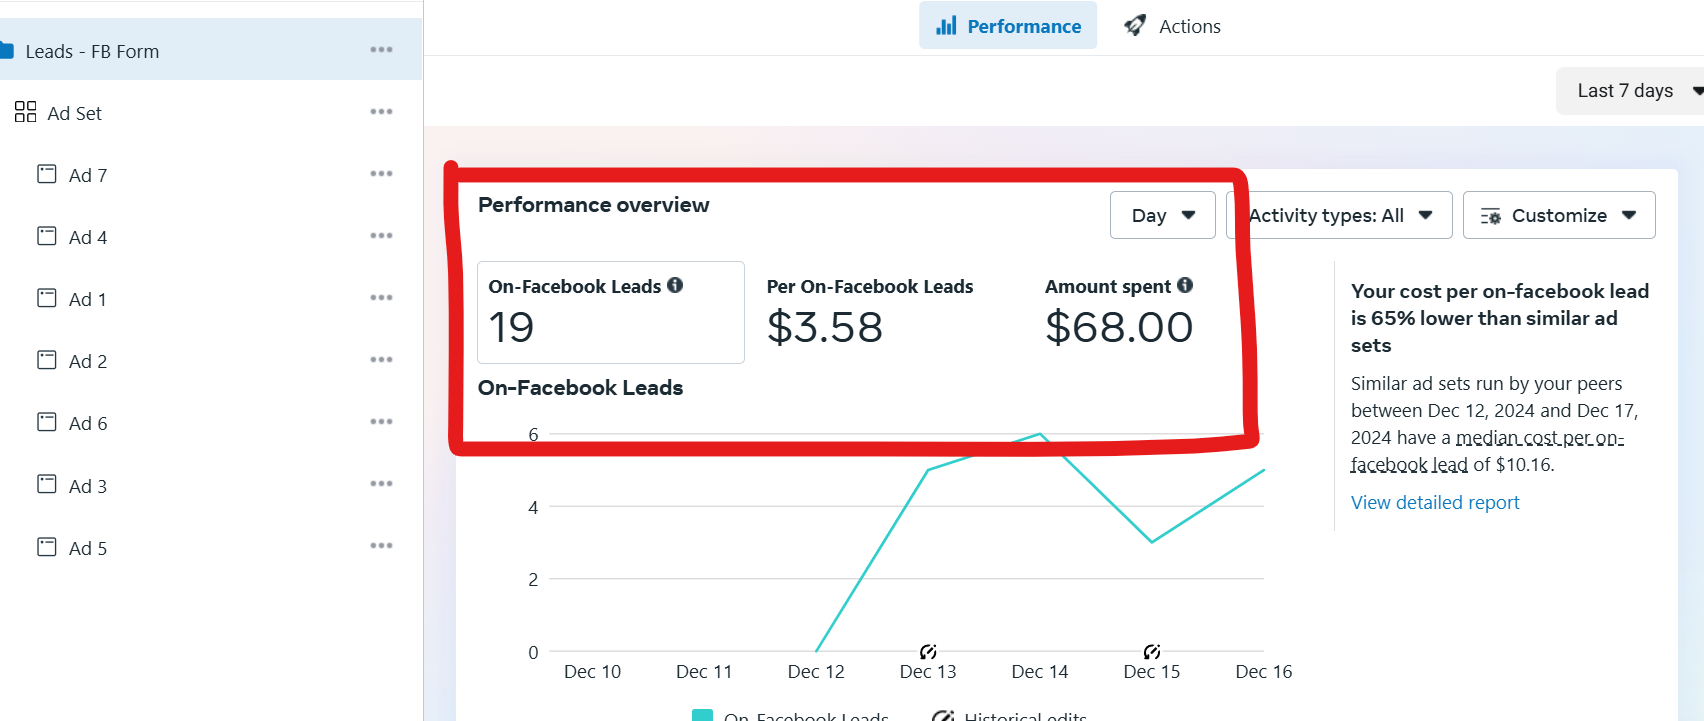The width and height of the screenshot is (1704, 721).
Task: Select the On-Facebook Leads metric card
Action: (610, 312)
